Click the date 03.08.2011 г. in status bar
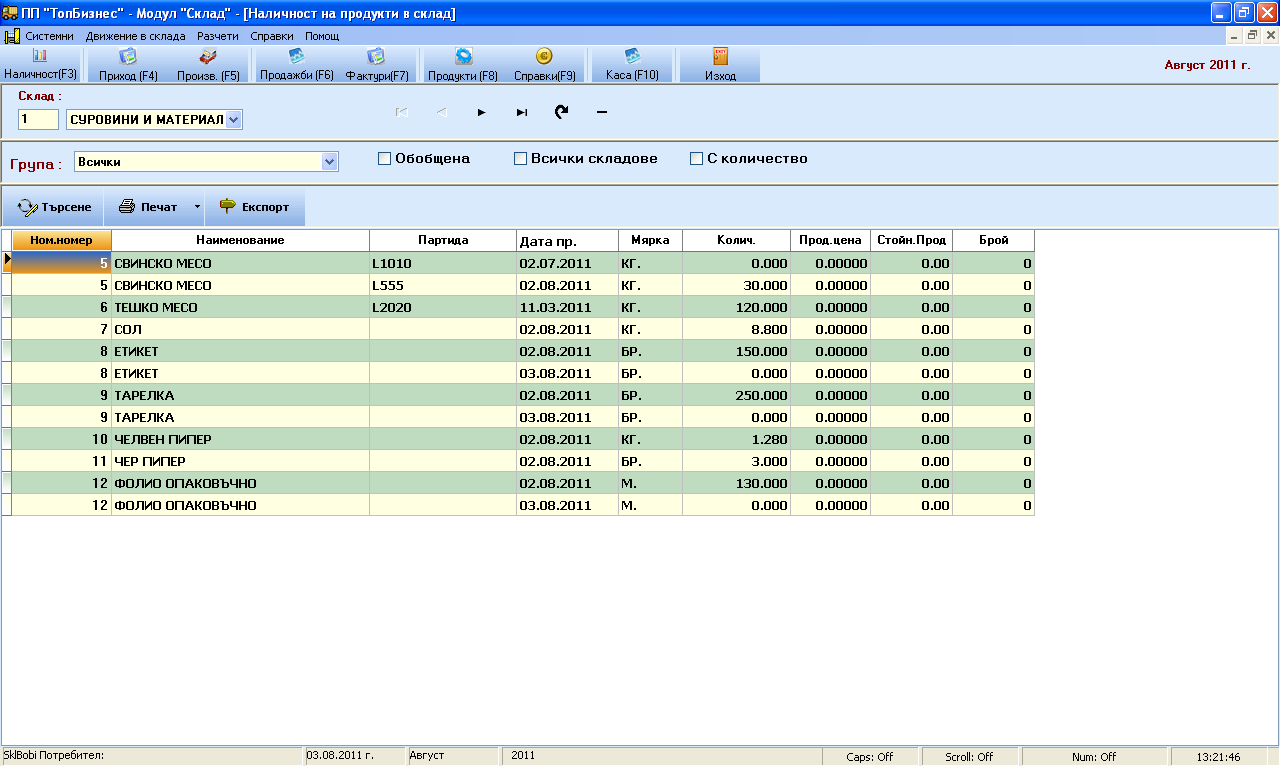This screenshot has width=1280, height=766. (x=341, y=756)
